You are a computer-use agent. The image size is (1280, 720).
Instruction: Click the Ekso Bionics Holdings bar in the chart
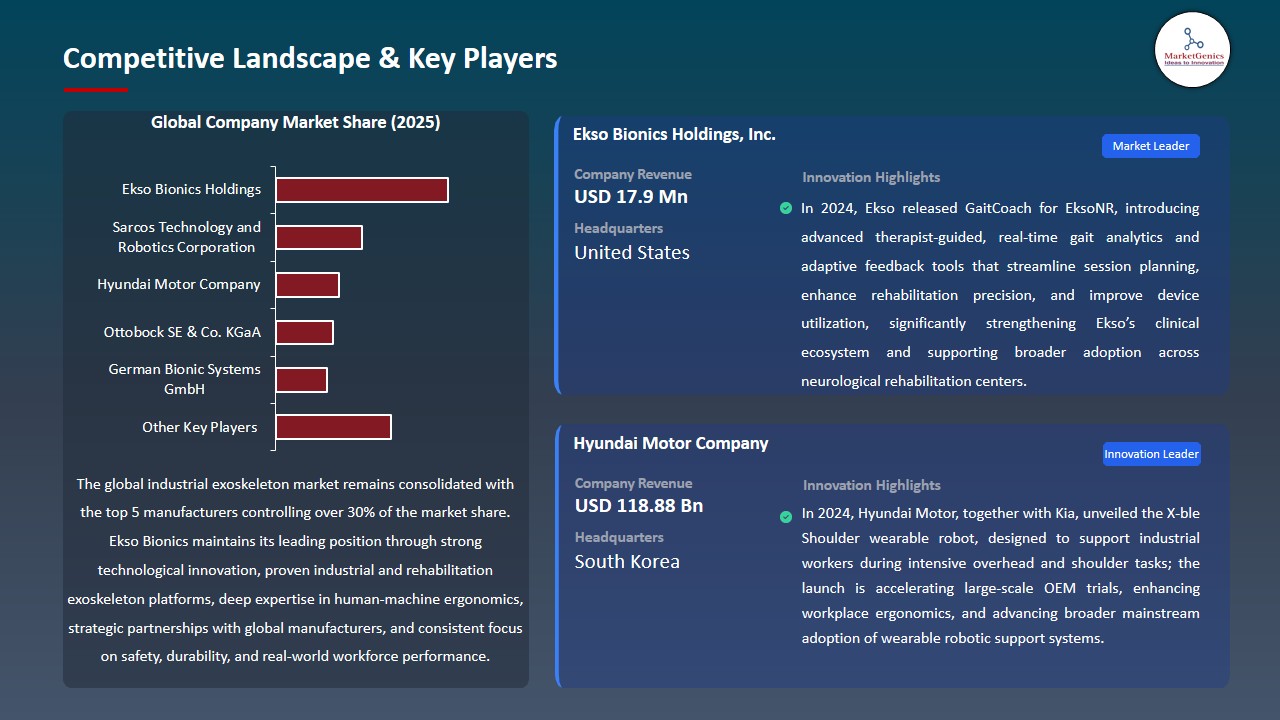tap(362, 189)
